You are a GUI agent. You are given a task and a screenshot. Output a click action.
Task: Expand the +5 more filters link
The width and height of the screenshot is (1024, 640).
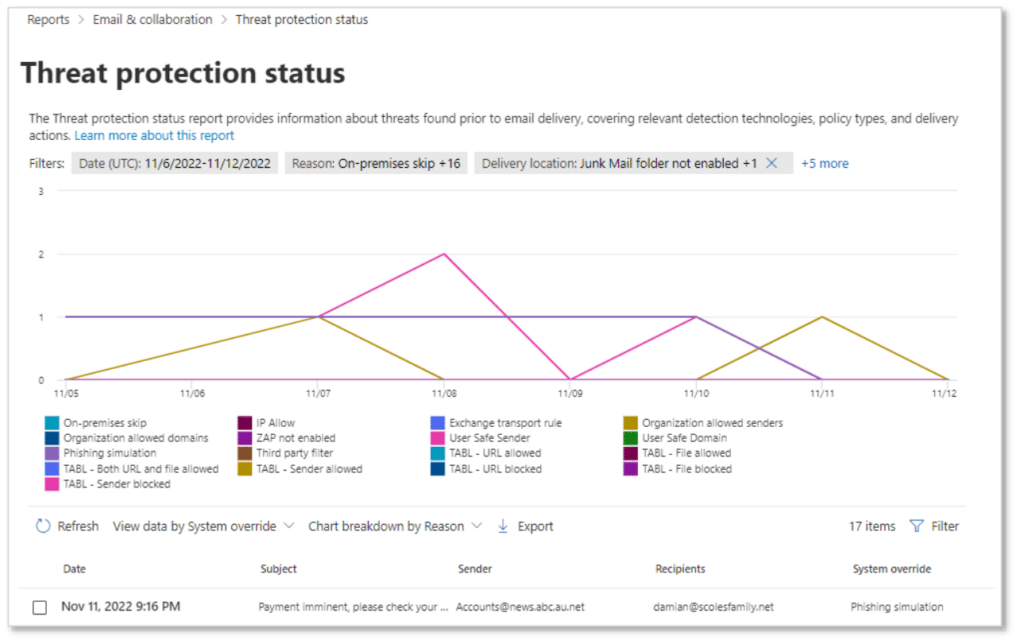[x=823, y=162]
